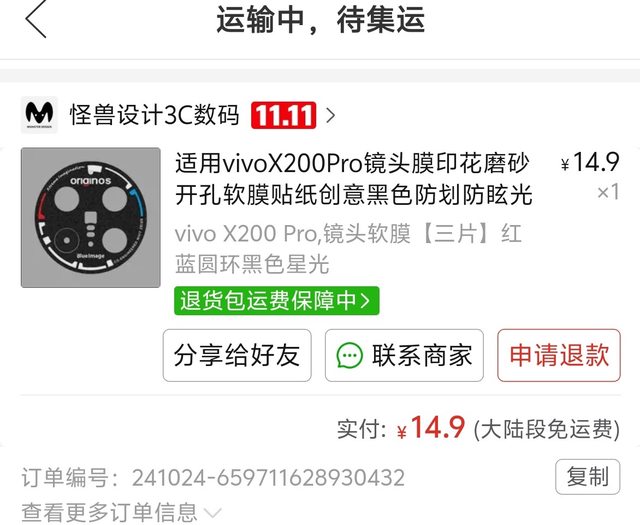This screenshot has height=525, width=640.
Task: Click 申请退款 button
Action: click(559, 355)
